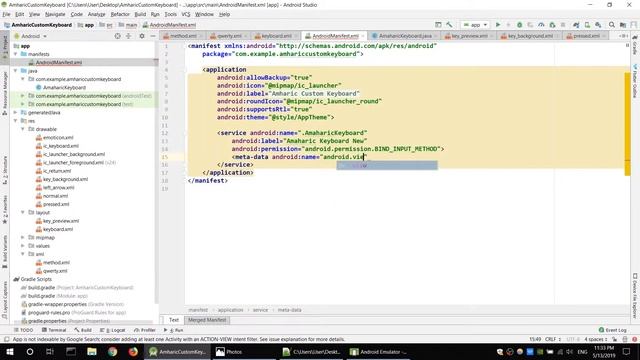Collapse the layout folder
The width and height of the screenshot is (640, 360).
pos(23,212)
